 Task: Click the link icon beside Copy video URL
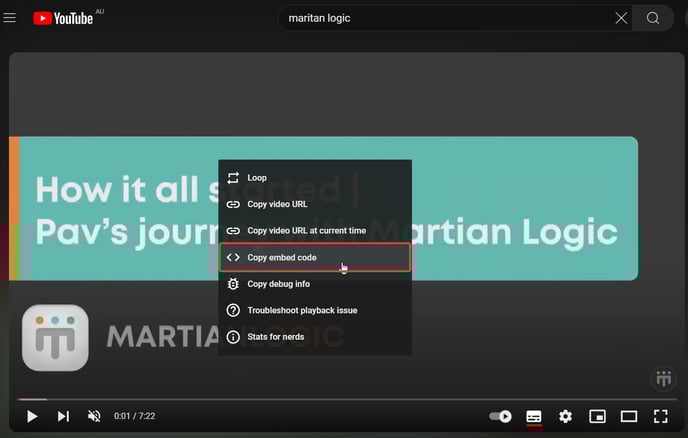[233, 204]
